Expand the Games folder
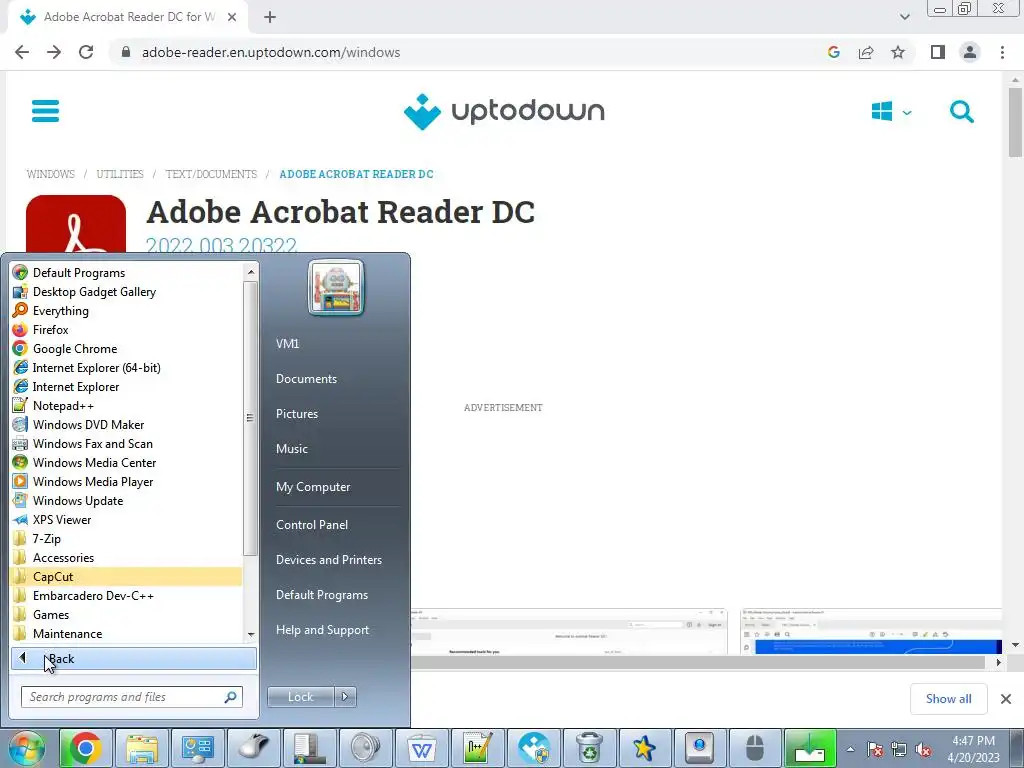Viewport: 1024px width, 768px height. click(x=127, y=615)
